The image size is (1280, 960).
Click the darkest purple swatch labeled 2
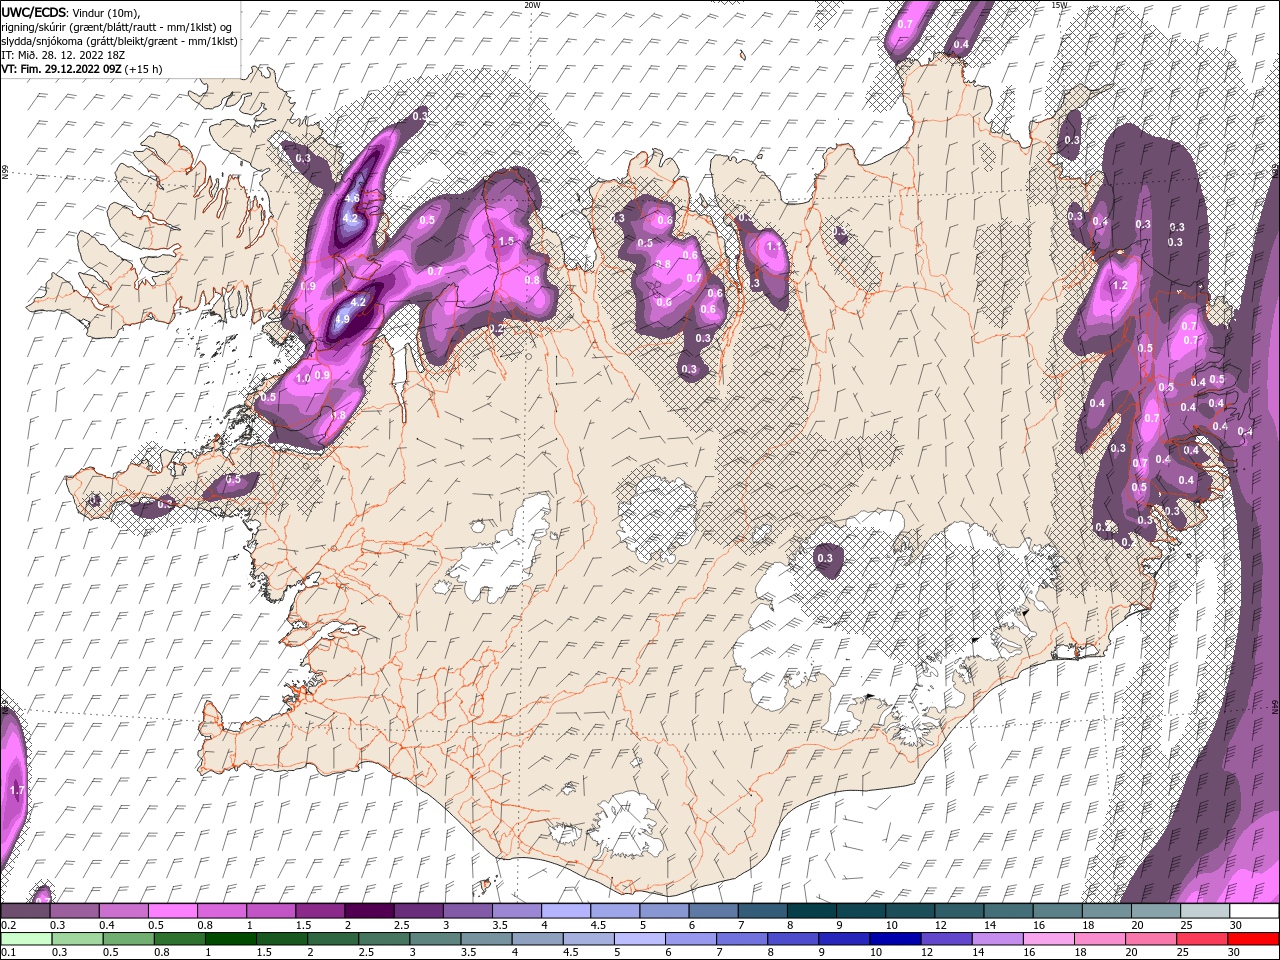point(368,911)
